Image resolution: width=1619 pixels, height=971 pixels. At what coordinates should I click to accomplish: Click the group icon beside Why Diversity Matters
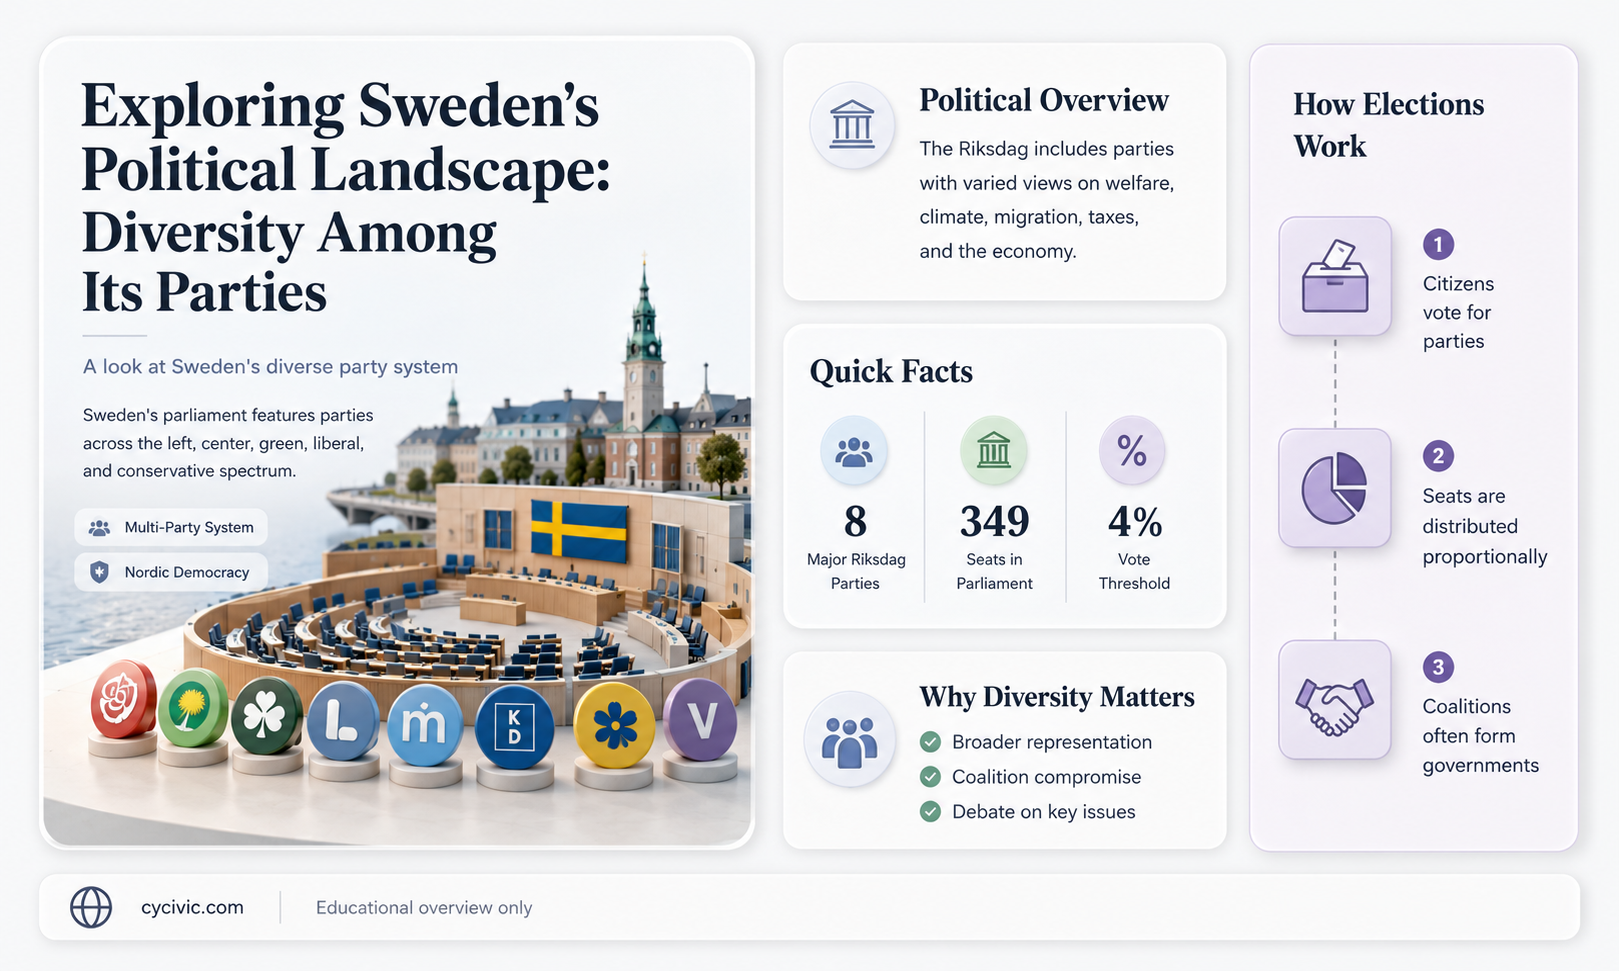click(850, 741)
